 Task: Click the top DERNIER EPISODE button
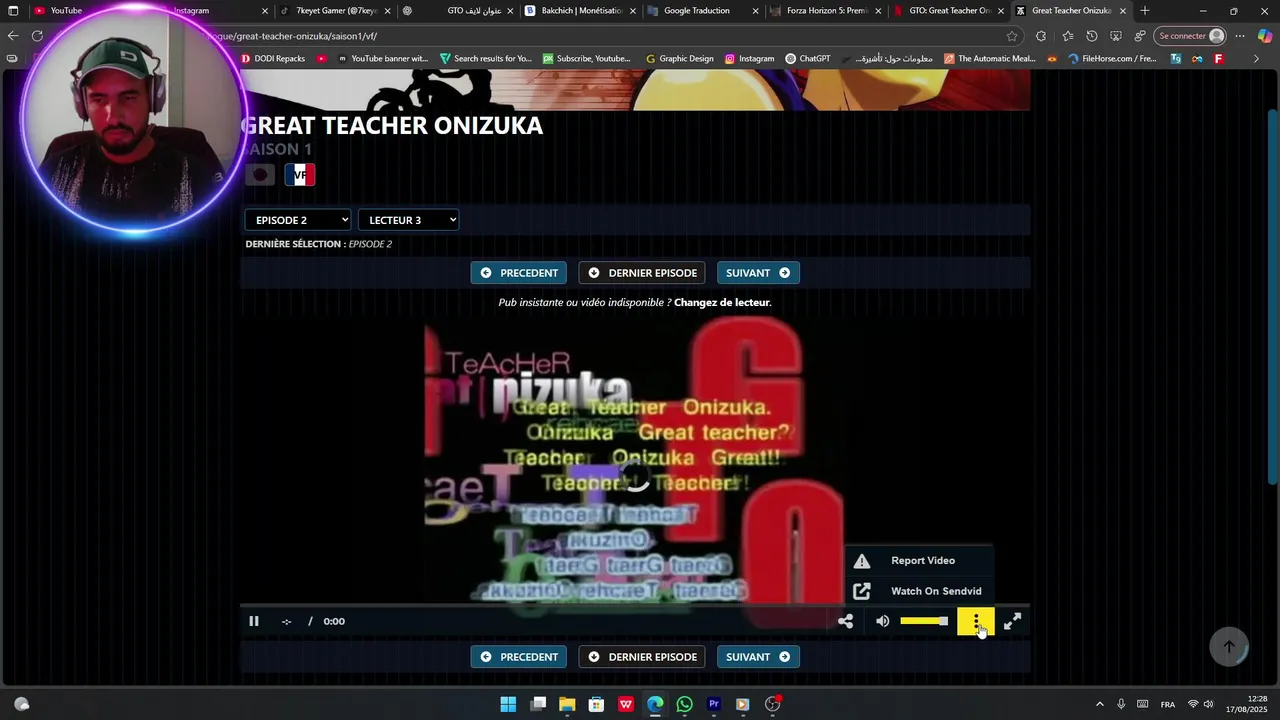(642, 273)
